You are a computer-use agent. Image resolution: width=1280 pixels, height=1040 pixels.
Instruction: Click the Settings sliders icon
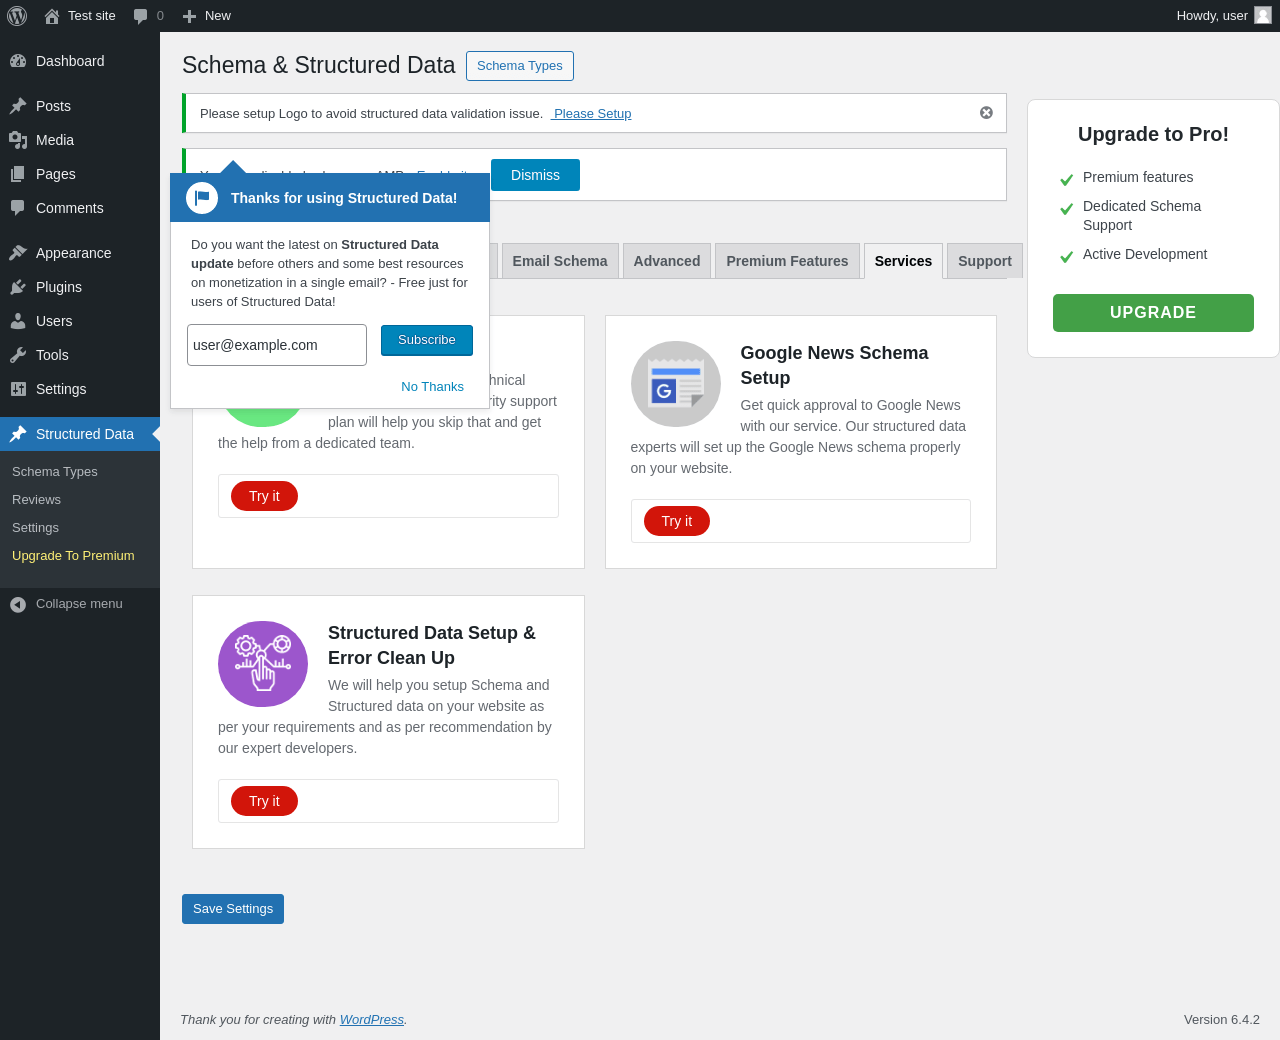(18, 389)
